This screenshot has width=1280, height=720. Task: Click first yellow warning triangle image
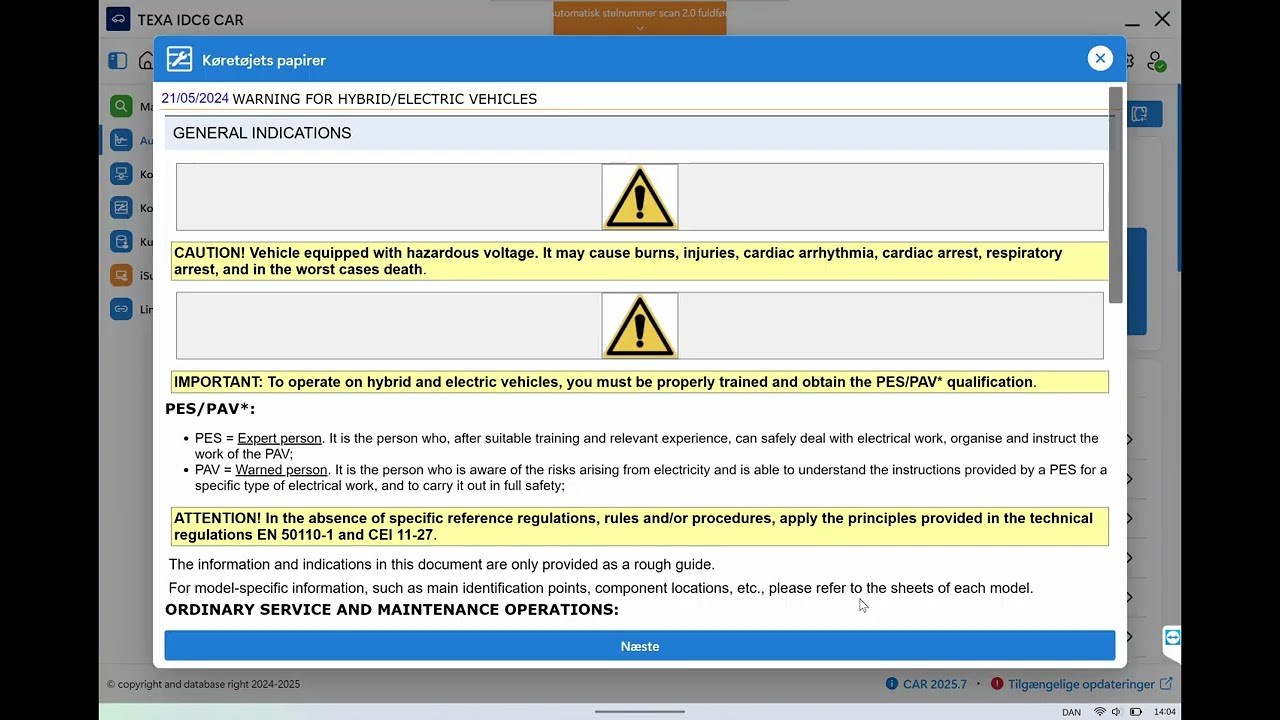pyautogui.click(x=640, y=197)
